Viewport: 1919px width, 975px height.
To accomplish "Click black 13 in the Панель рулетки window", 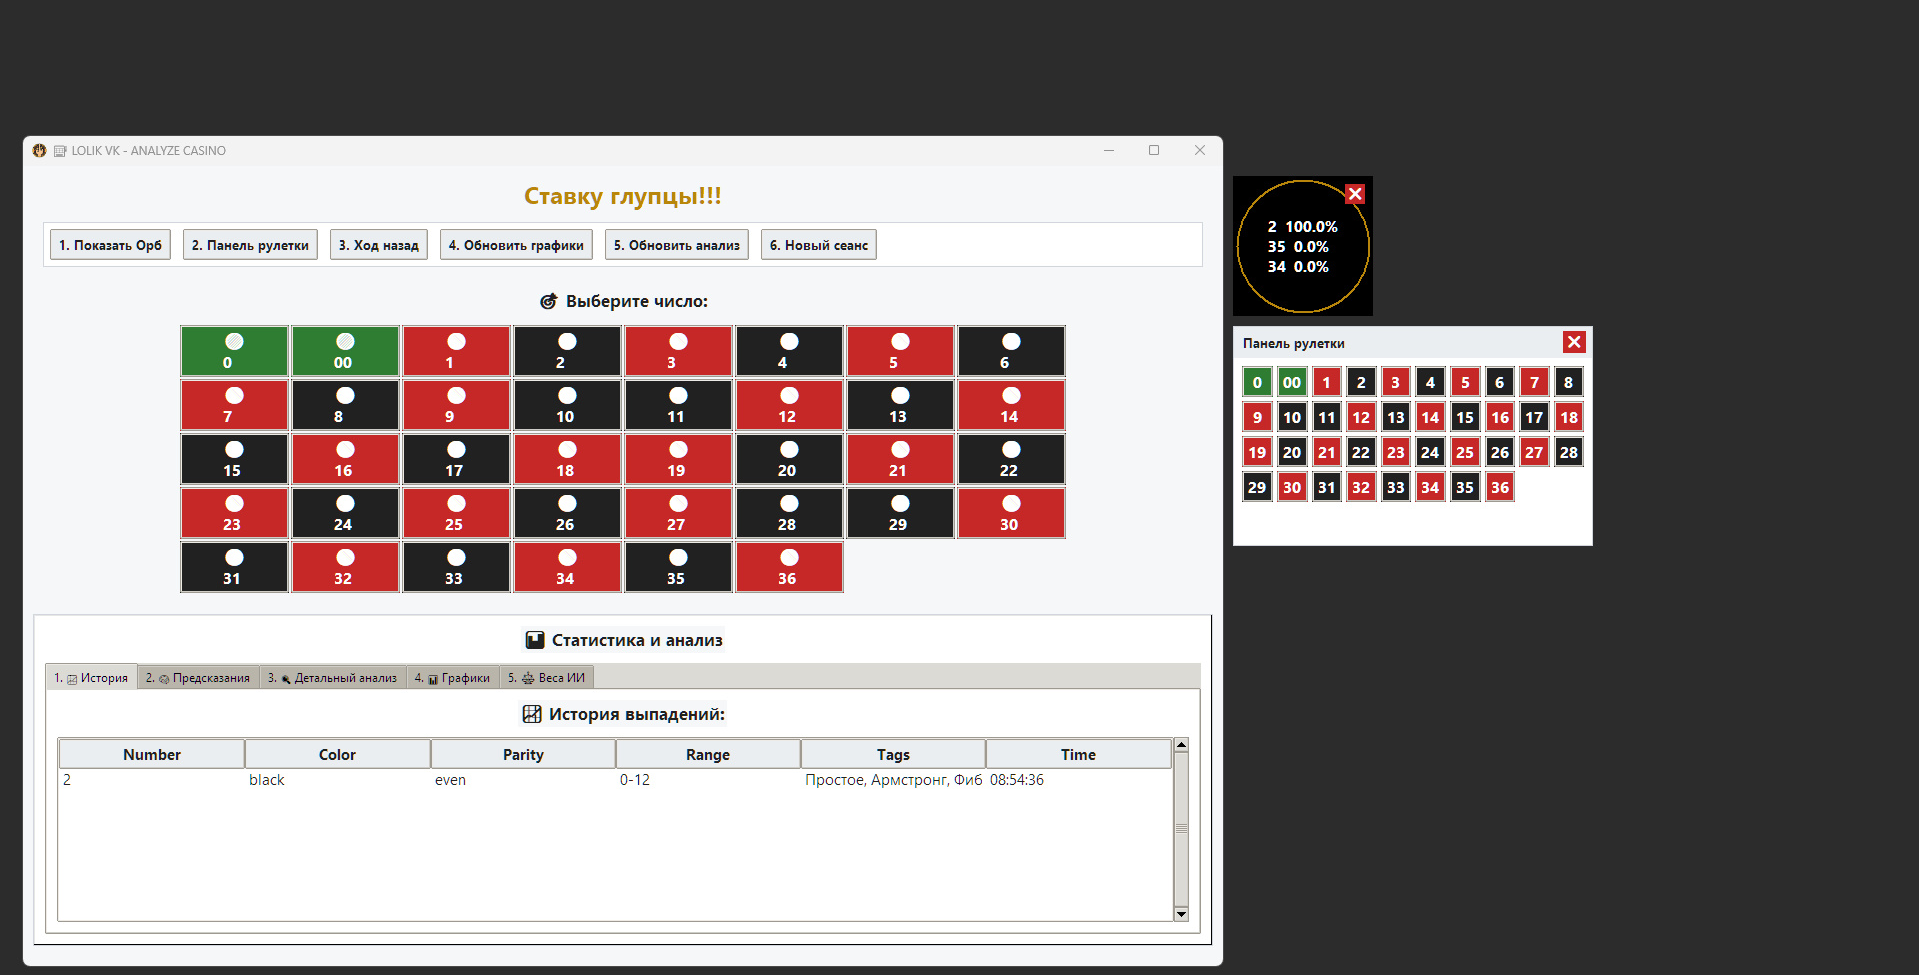I will pos(1396,417).
